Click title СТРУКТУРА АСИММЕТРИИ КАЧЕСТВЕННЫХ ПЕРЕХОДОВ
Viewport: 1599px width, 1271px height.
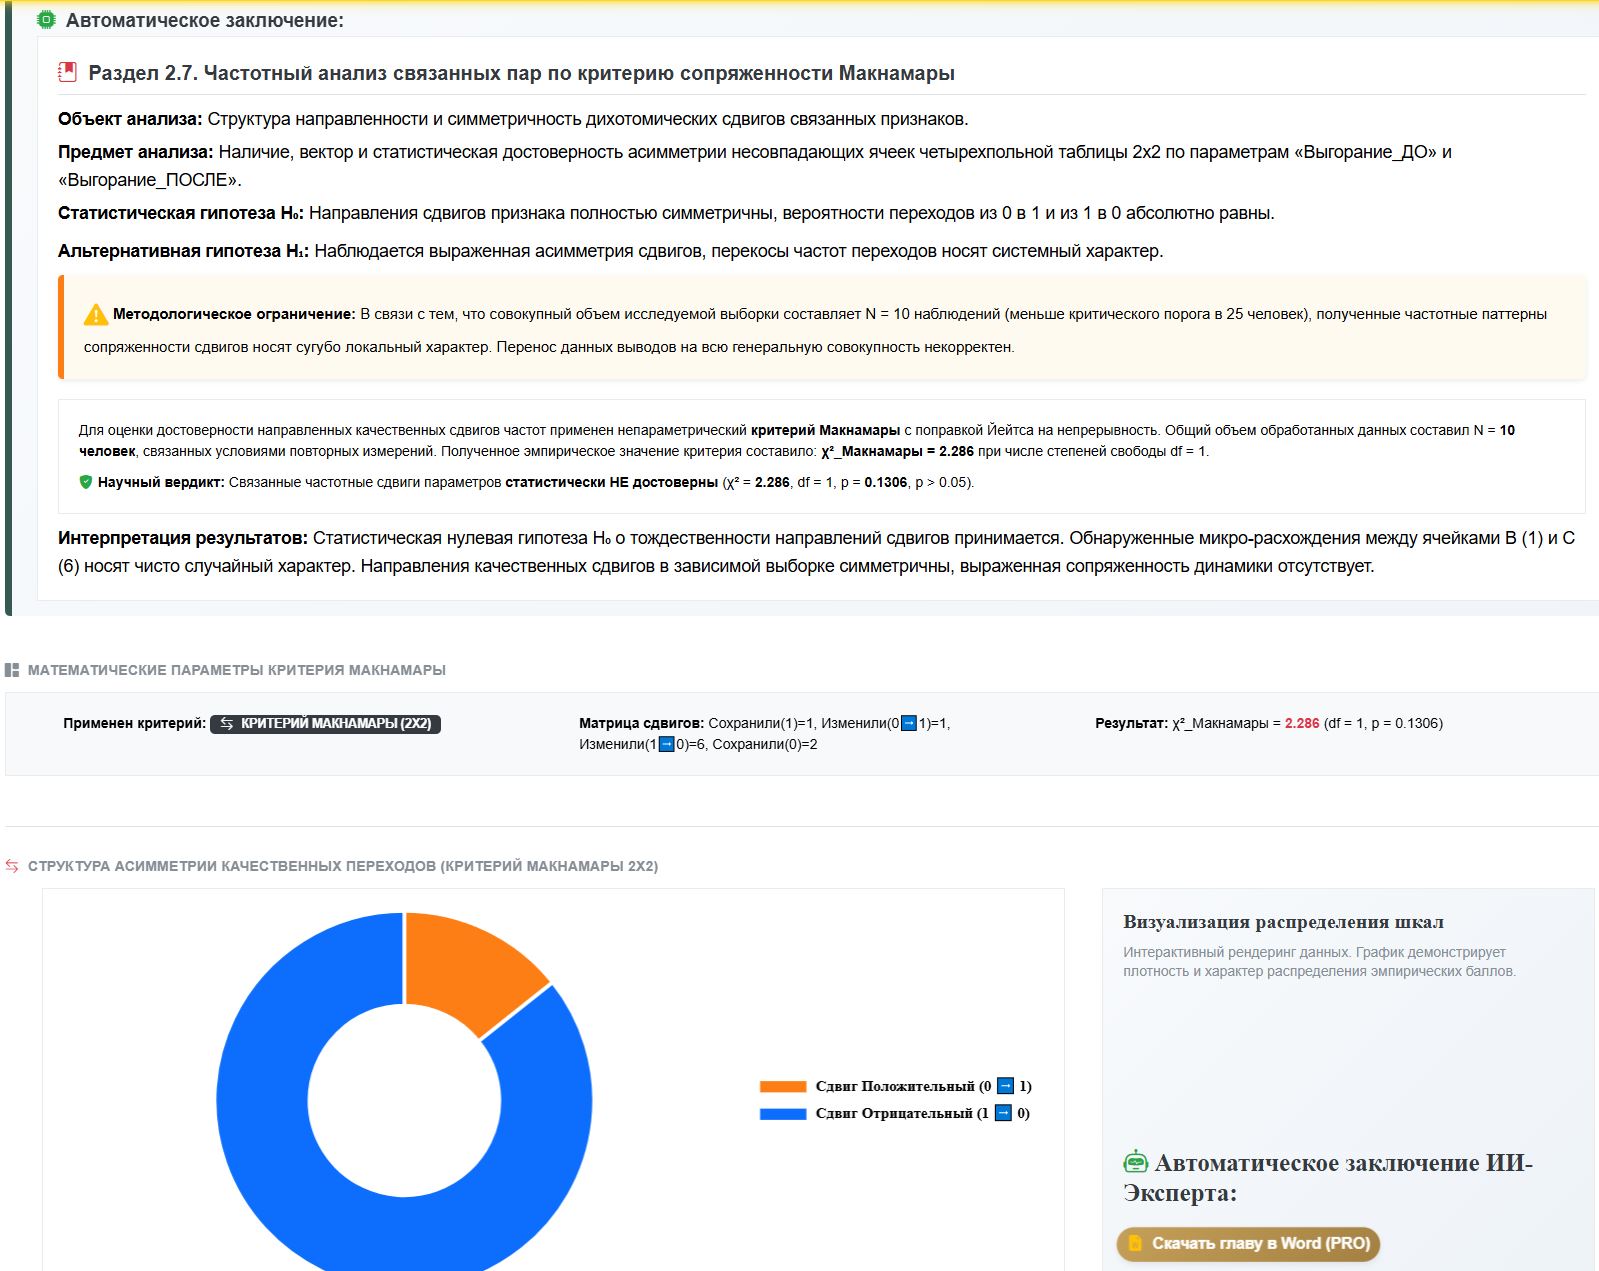(x=343, y=866)
